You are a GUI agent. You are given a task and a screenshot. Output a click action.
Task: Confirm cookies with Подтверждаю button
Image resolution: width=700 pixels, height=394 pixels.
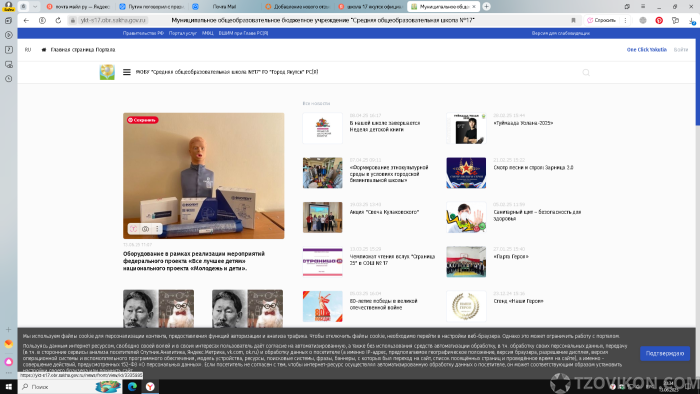click(x=665, y=353)
